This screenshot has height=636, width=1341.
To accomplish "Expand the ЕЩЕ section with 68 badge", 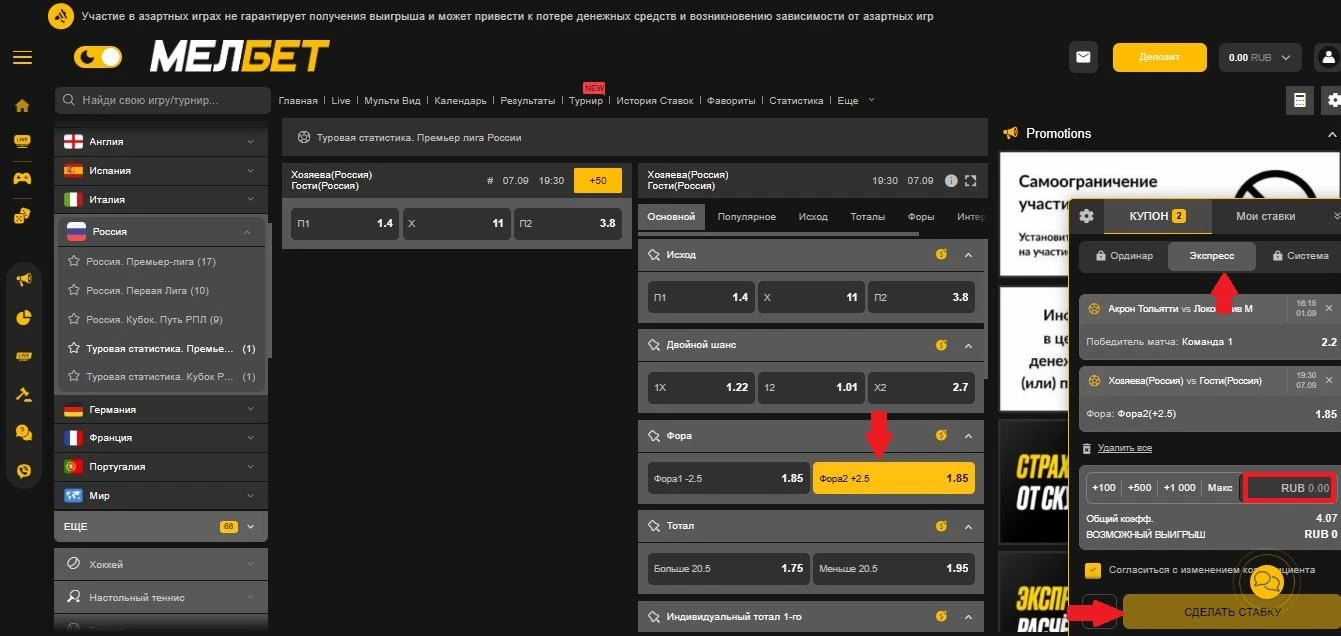I will (x=161, y=526).
